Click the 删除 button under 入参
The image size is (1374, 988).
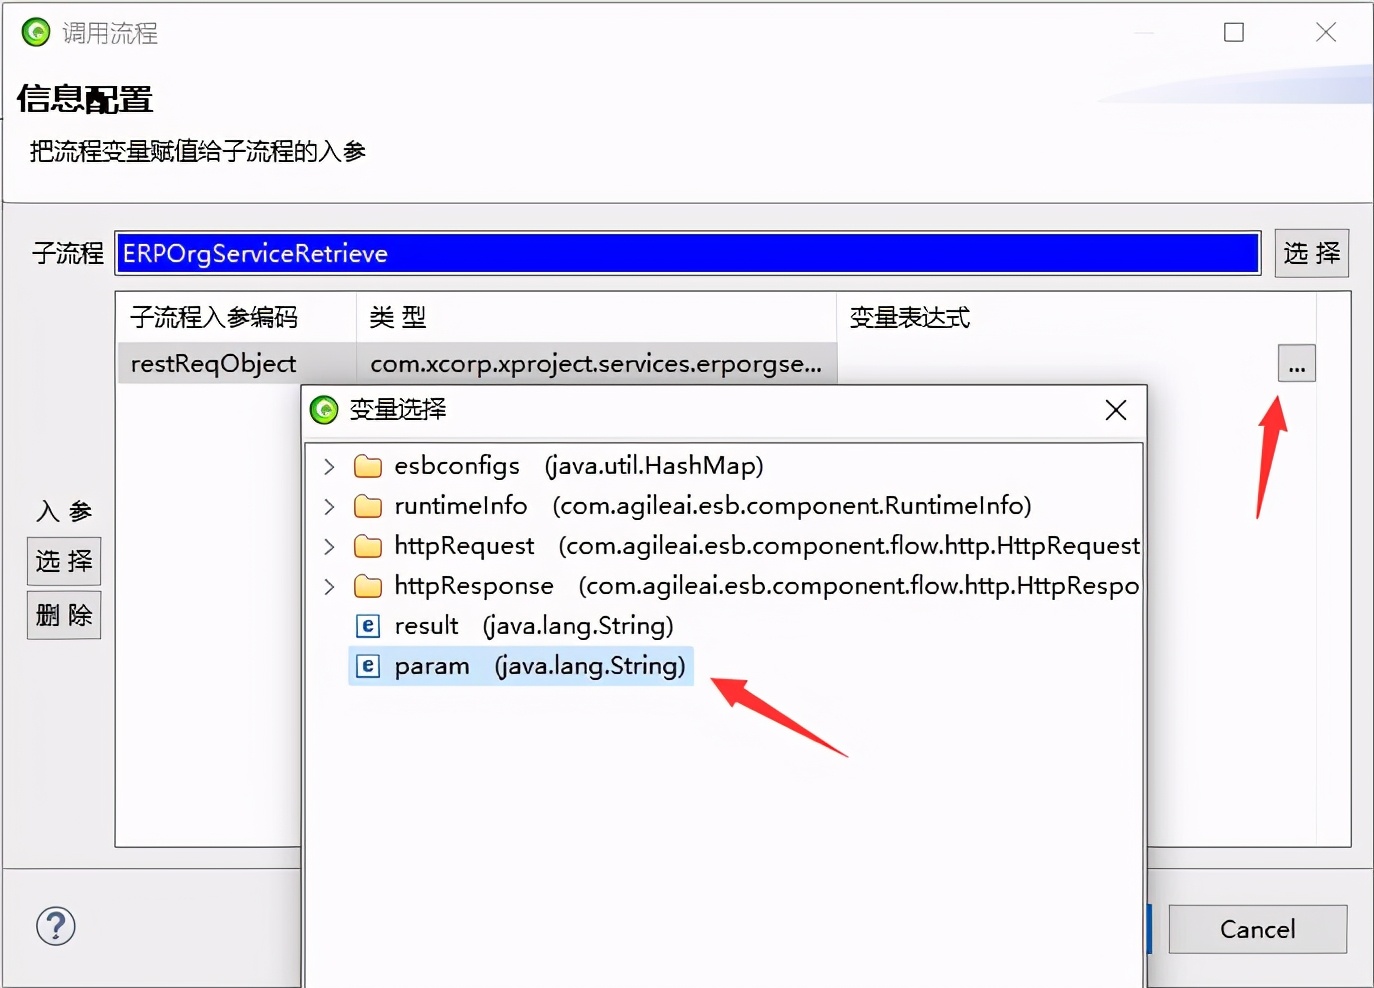[x=63, y=614]
